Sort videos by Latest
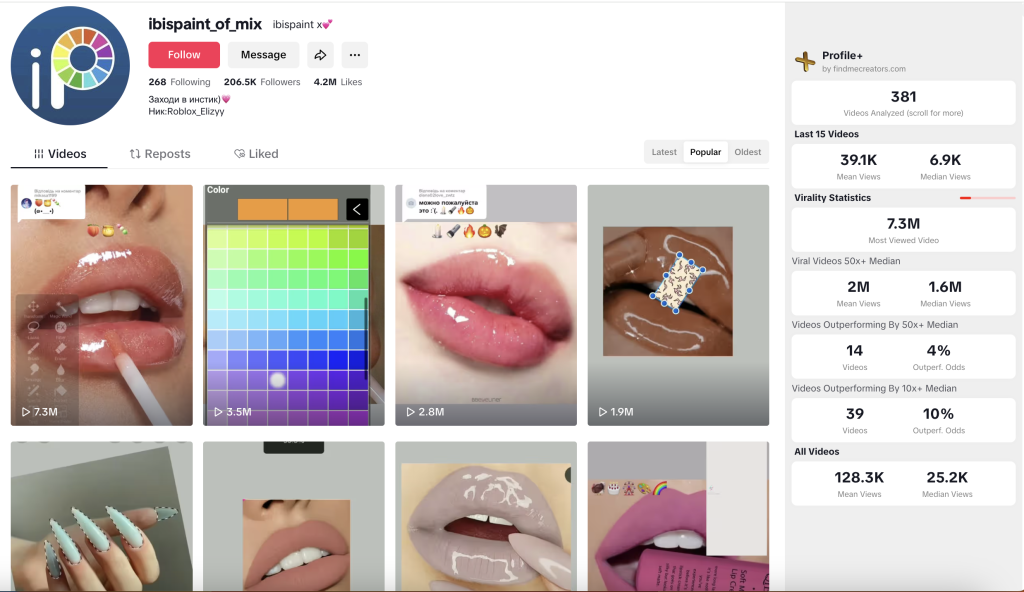This screenshot has width=1024, height=592. click(x=664, y=152)
